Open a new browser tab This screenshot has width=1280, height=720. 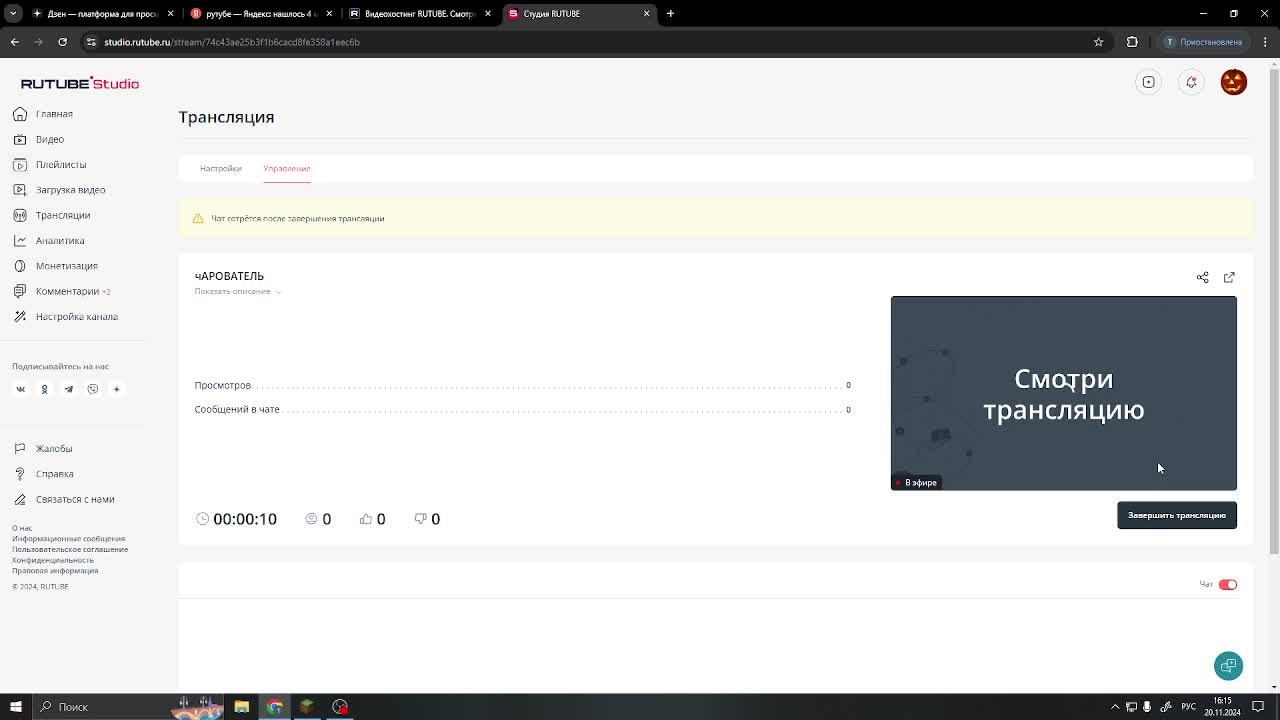670,14
